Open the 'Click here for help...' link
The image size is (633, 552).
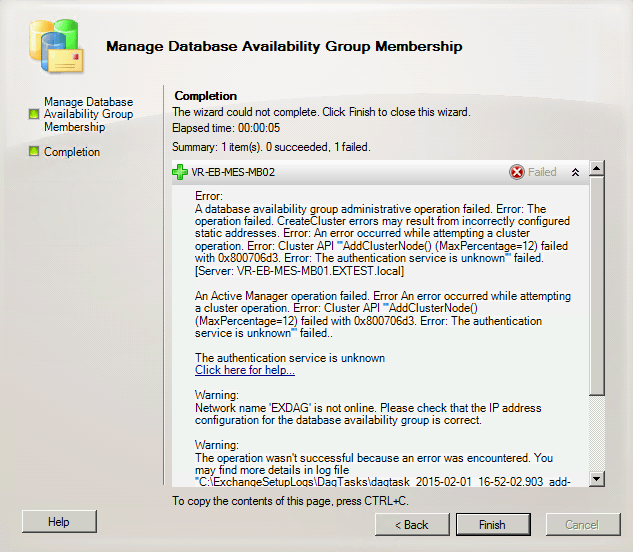point(245,370)
